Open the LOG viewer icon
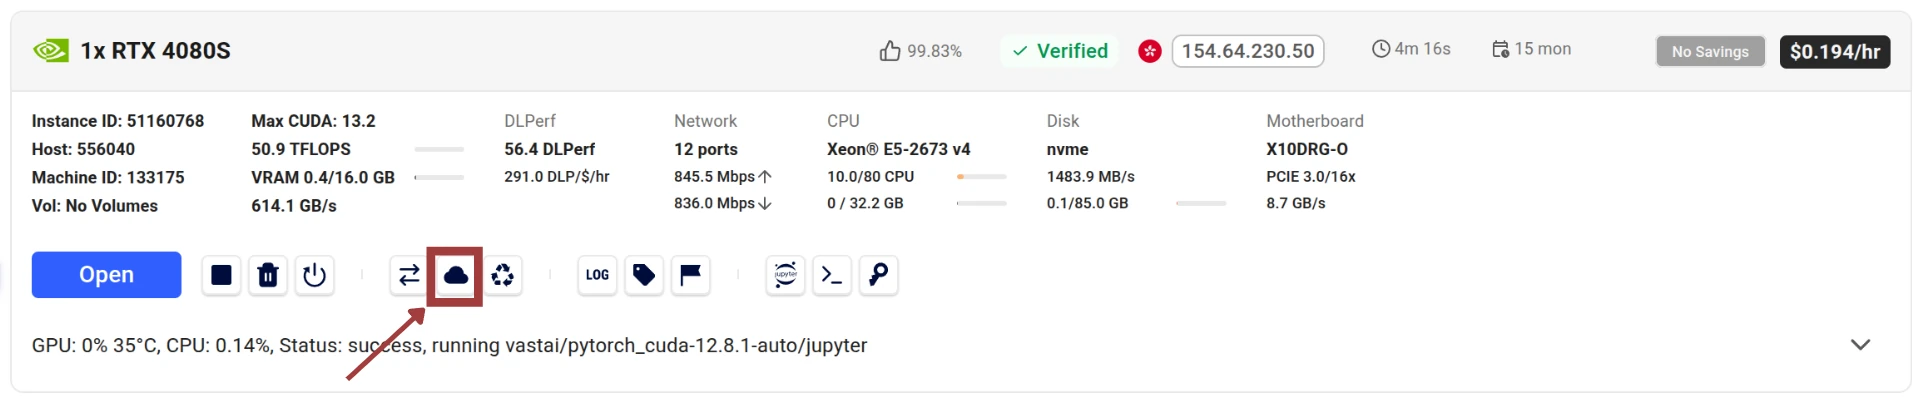Viewport: 1923px width, 399px height. coord(597,275)
